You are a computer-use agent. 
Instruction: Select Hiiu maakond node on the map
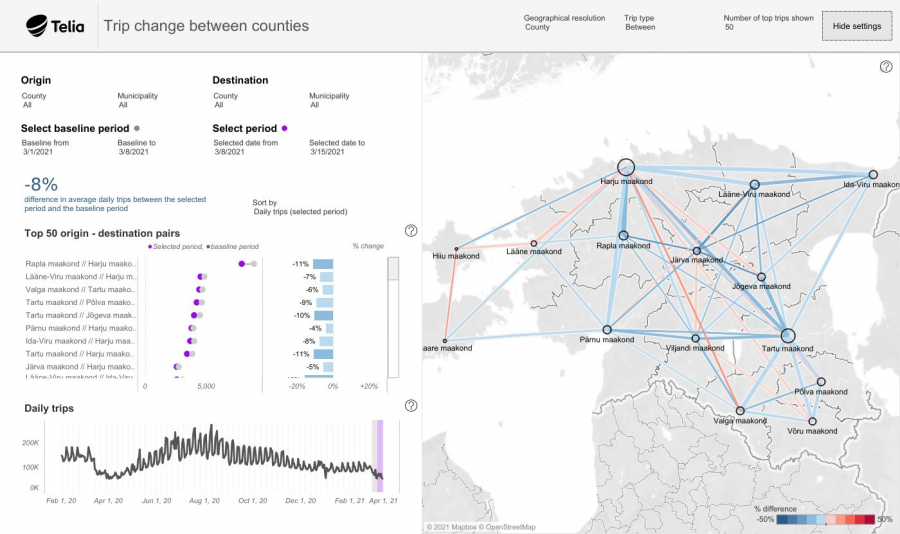coord(456,249)
